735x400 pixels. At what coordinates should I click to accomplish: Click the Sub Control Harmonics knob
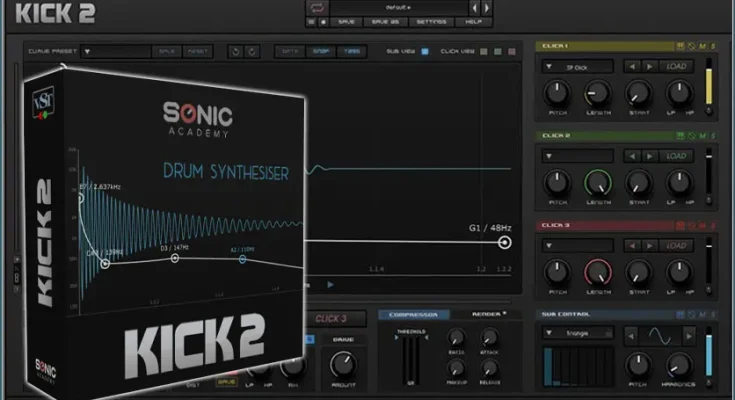679,364
